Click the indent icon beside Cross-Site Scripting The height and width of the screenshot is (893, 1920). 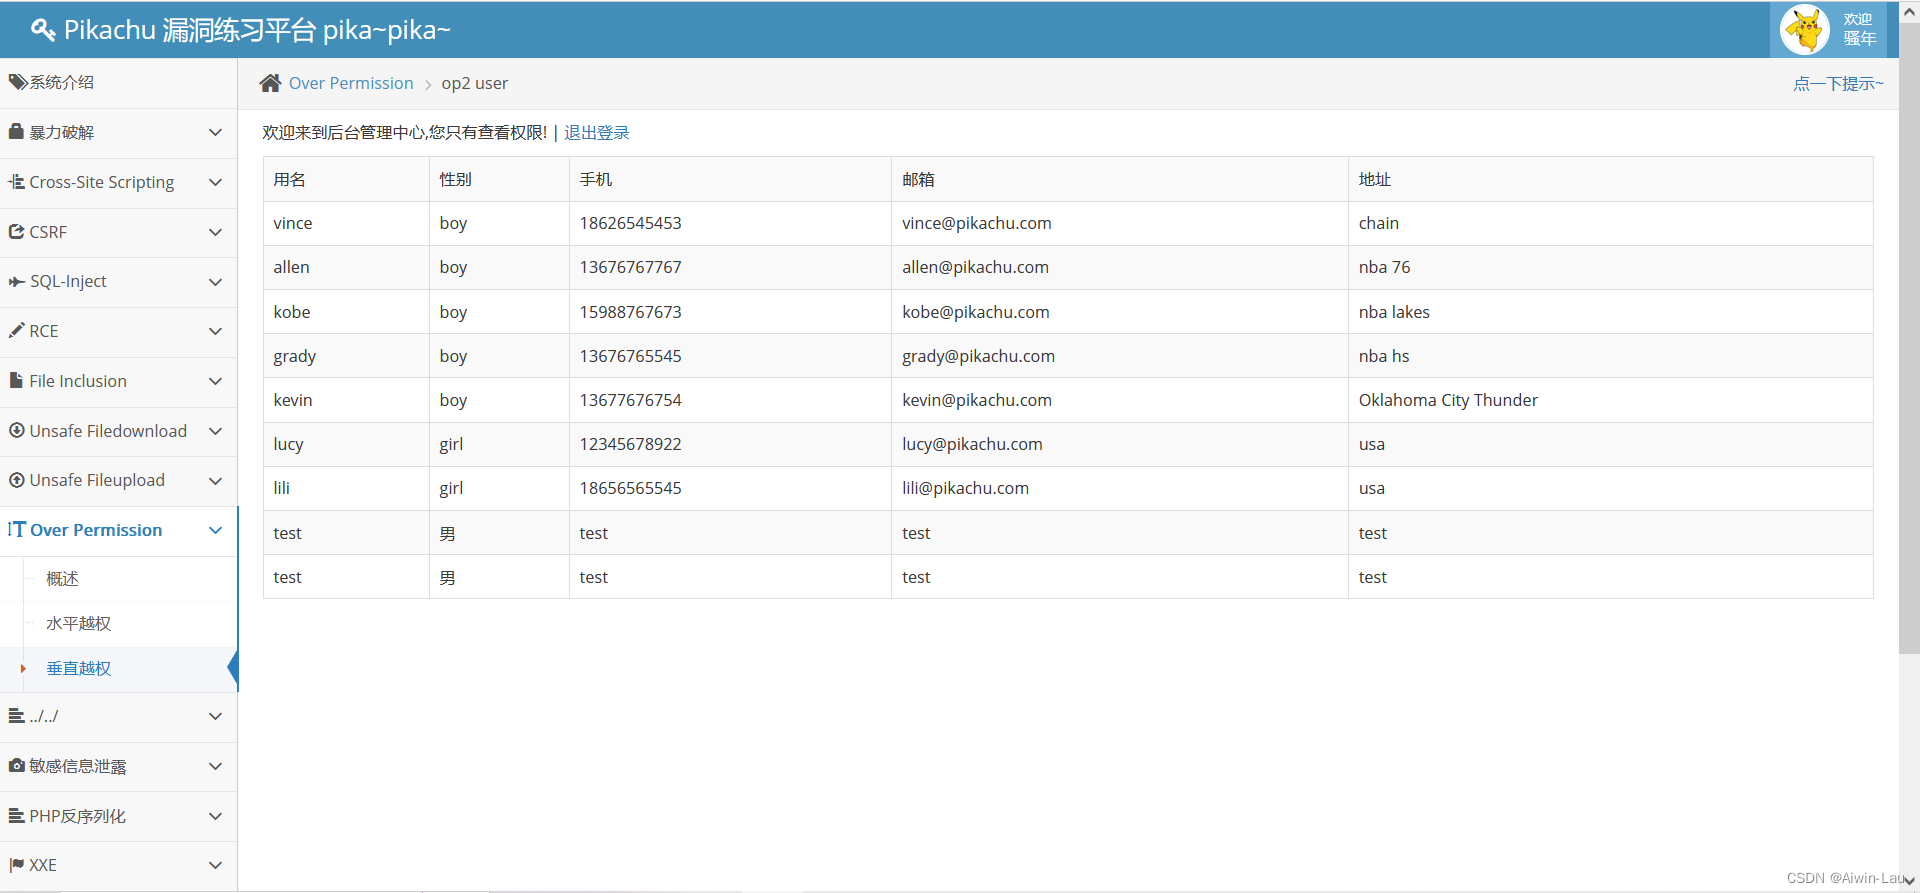[x=16, y=182]
